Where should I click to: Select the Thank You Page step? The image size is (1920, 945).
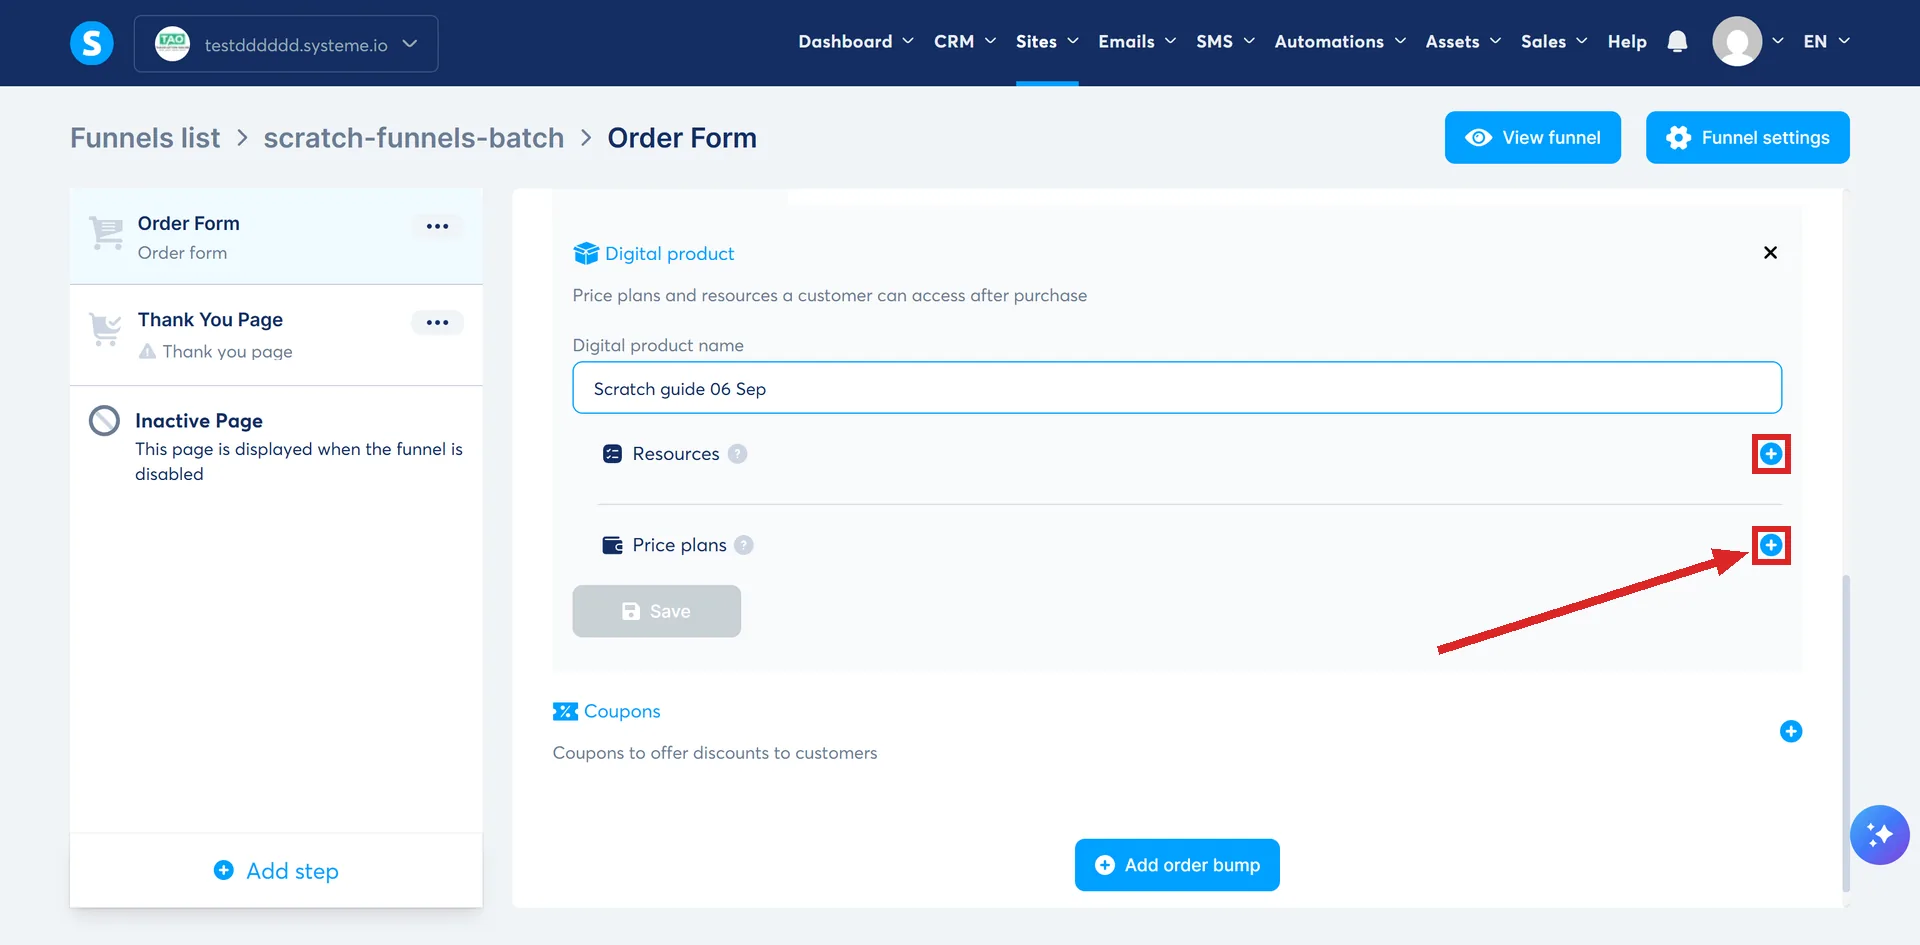point(276,335)
